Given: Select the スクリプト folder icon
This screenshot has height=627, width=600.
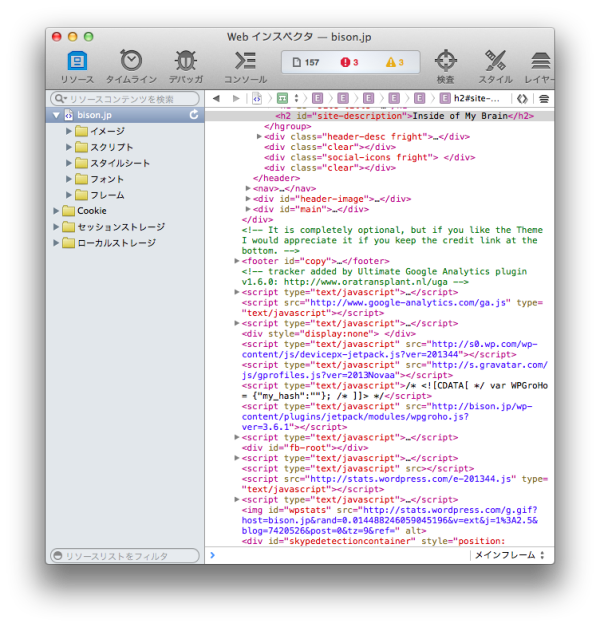Looking at the screenshot, I should [x=81, y=147].
